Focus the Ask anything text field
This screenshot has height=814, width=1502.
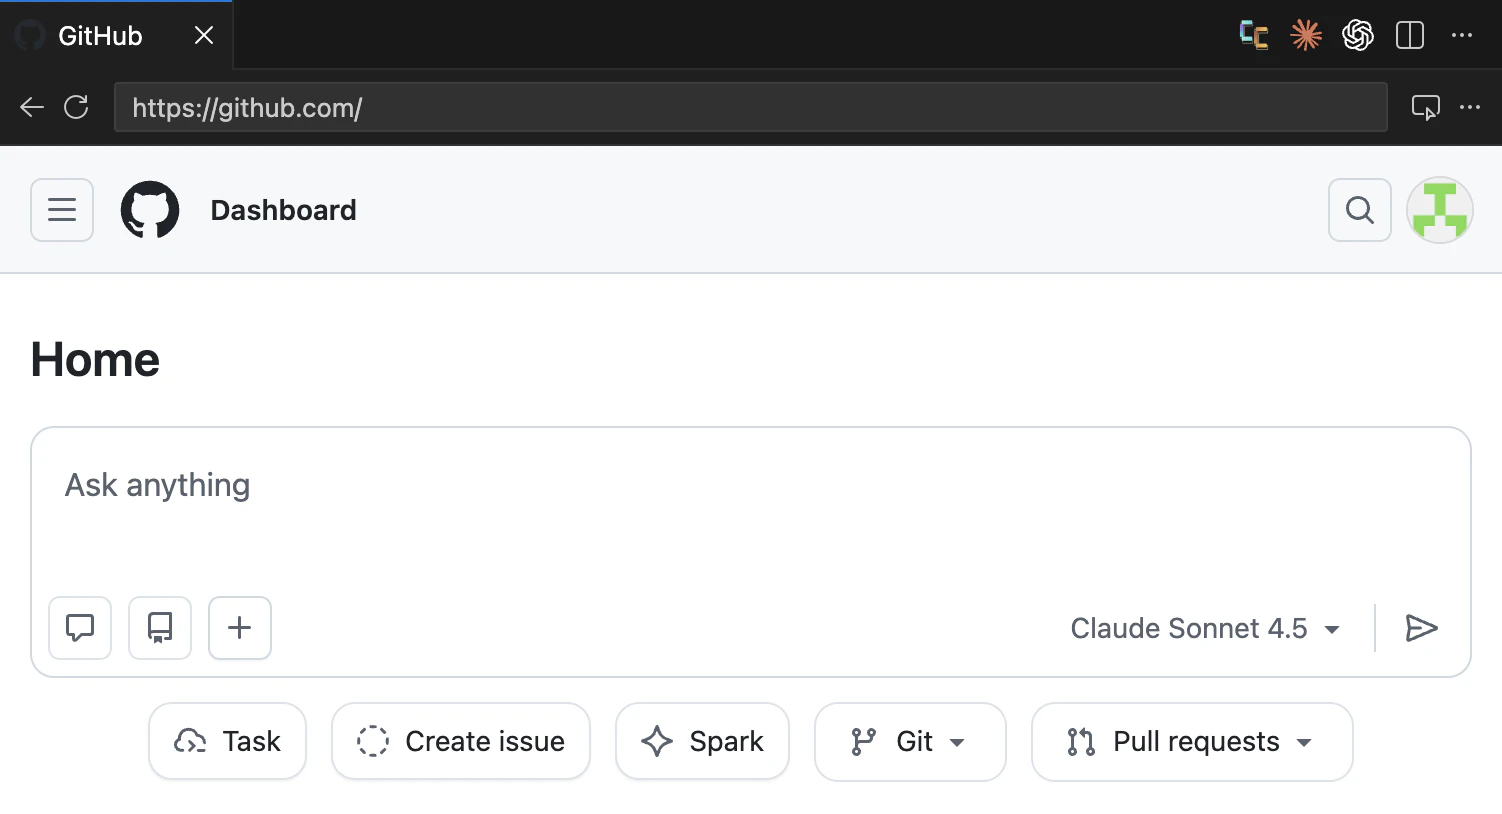[750, 510]
